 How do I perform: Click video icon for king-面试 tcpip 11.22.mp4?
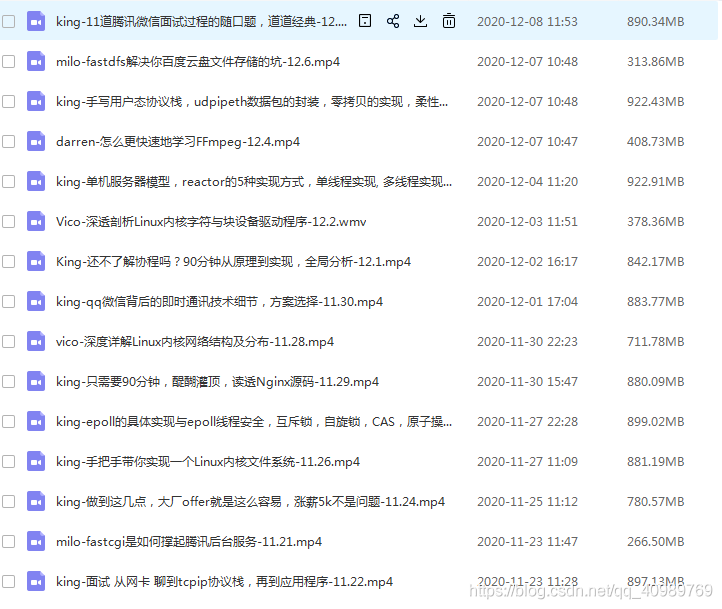36,581
